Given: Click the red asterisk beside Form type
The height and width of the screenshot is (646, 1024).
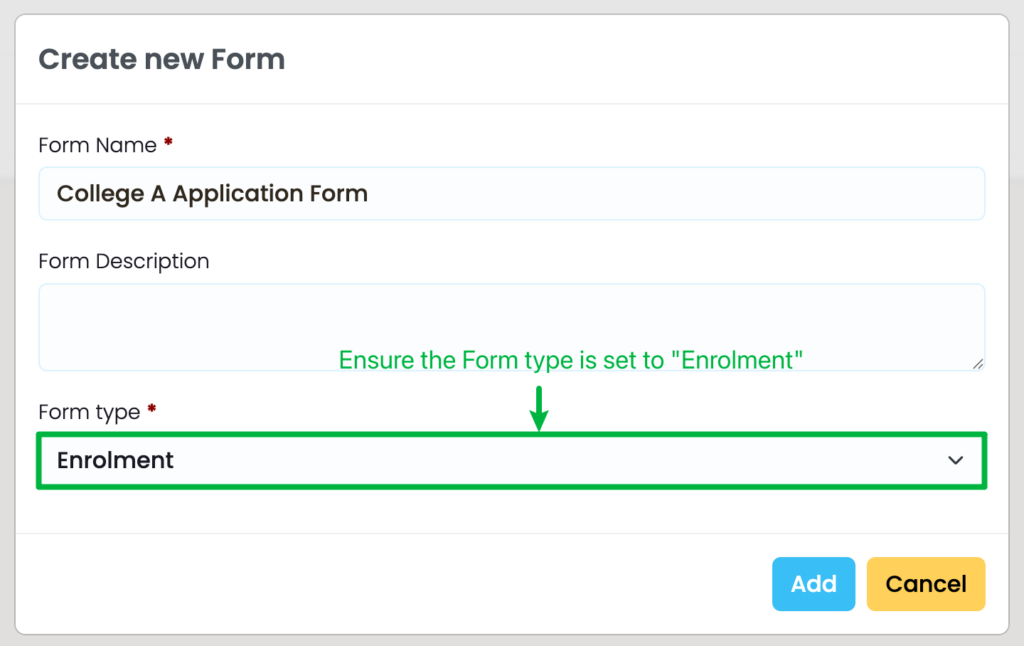Looking at the screenshot, I should pyautogui.click(x=151, y=410).
